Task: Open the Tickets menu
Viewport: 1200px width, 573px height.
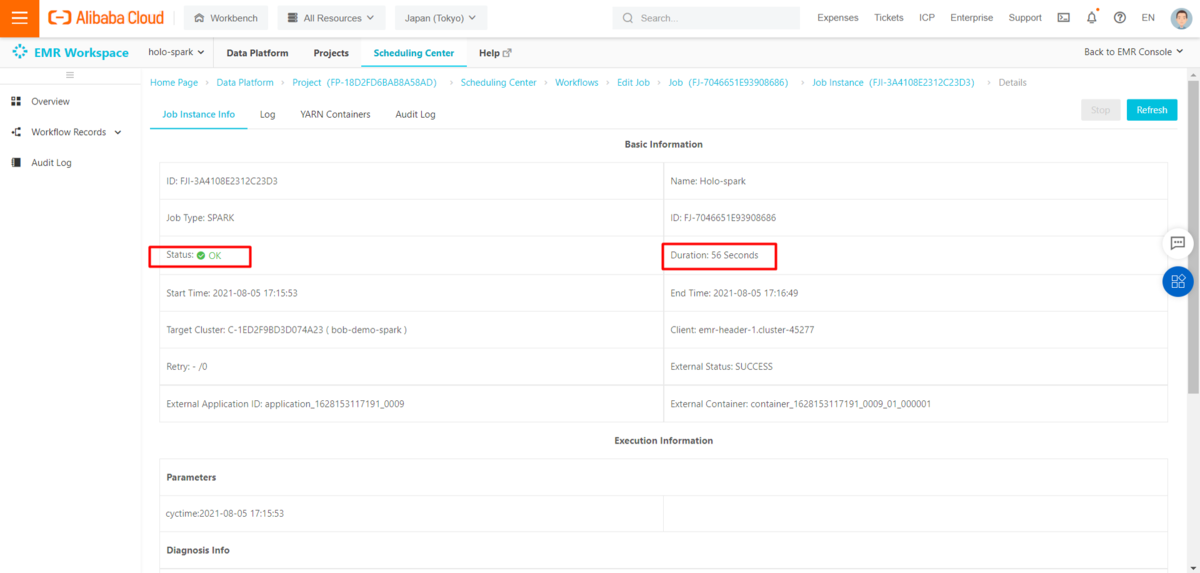Action: tap(889, 18)
